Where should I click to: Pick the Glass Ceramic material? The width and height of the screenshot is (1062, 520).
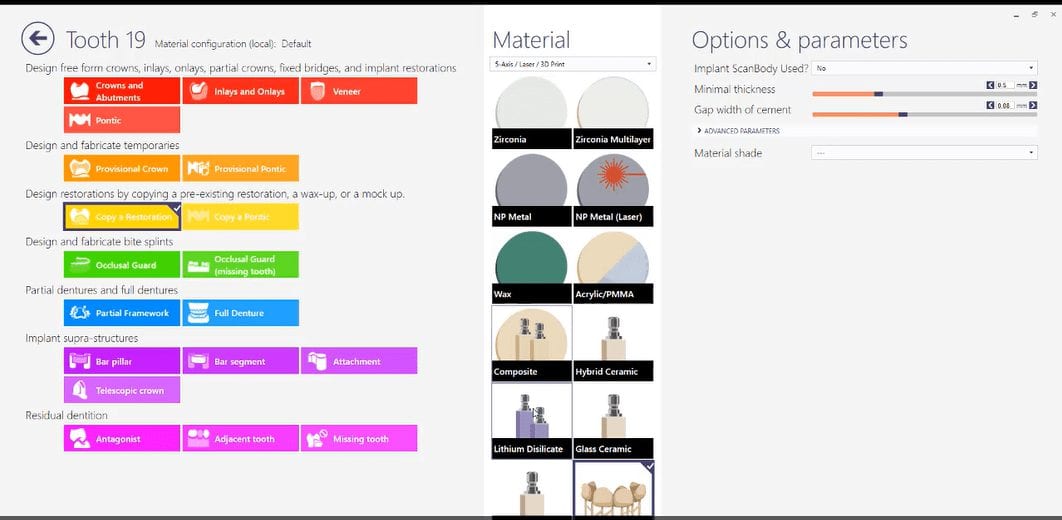coord(613,420)
